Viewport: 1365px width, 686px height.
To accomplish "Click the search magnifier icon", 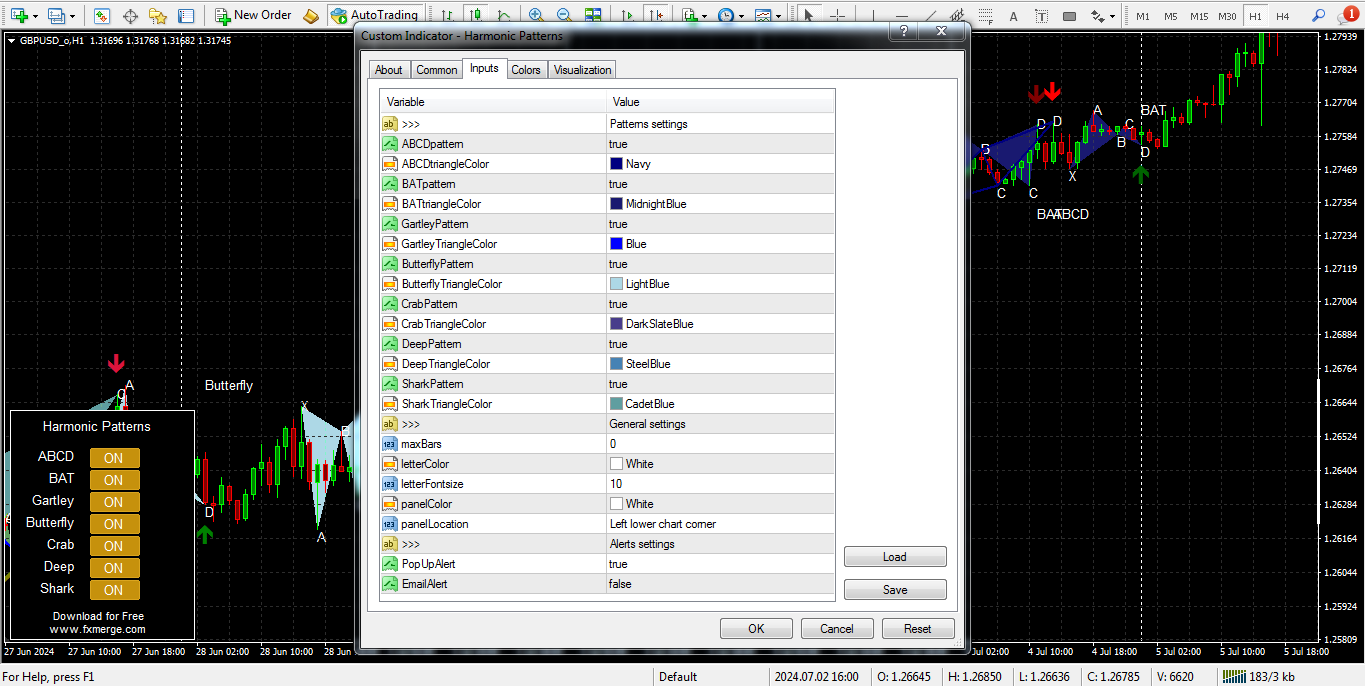I will (x=1318, y=15).
